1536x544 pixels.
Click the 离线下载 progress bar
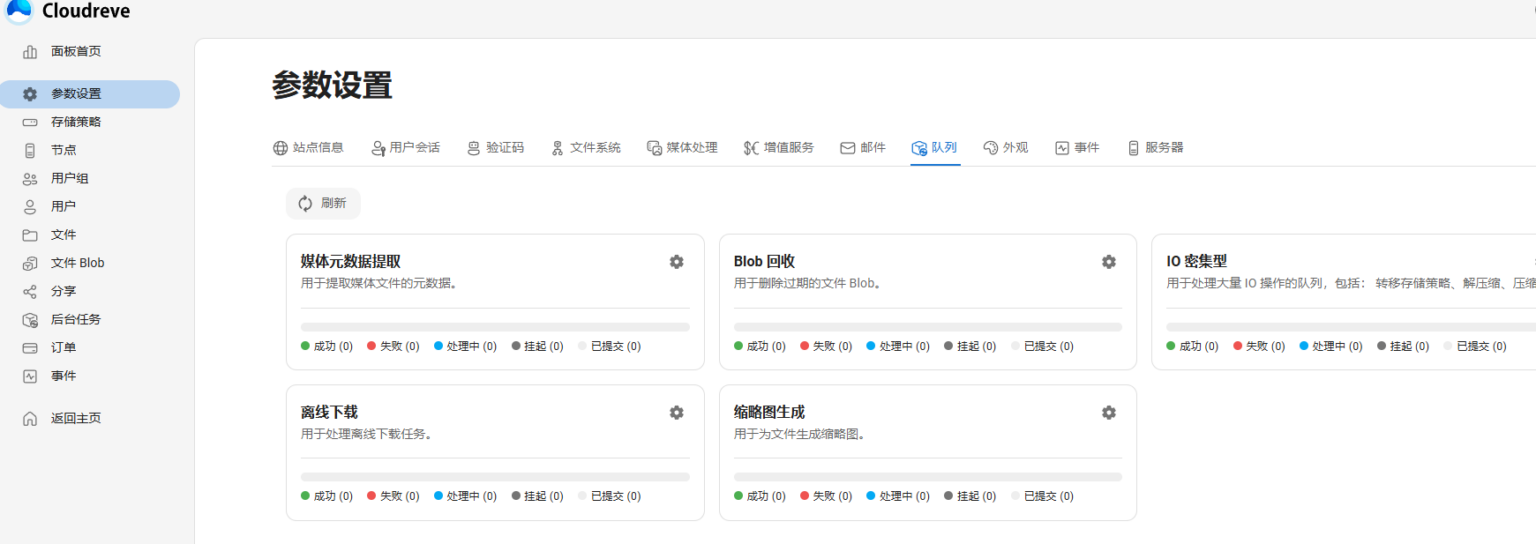[495, 477]
